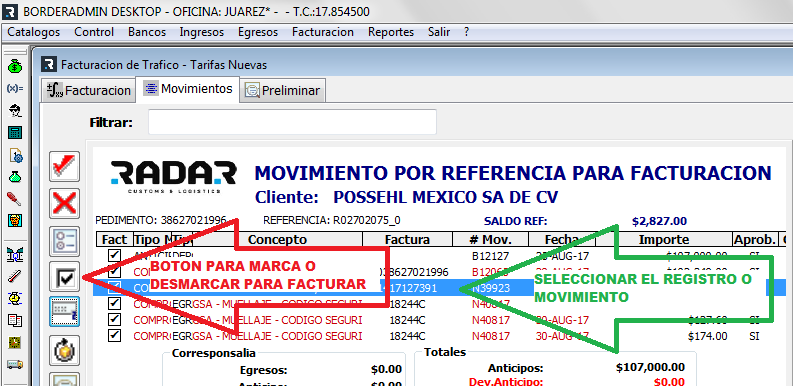The height and width of the screenshot is (386, 793).
Task: Open the Reportes menu
Action: [391, 32]
